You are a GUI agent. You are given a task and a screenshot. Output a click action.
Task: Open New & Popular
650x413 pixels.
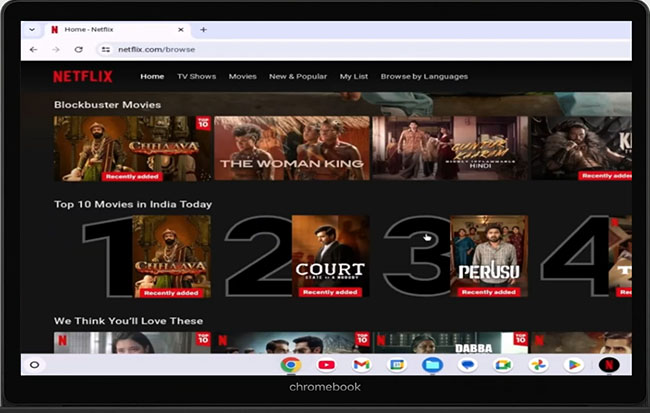click(x=298, y=76)
